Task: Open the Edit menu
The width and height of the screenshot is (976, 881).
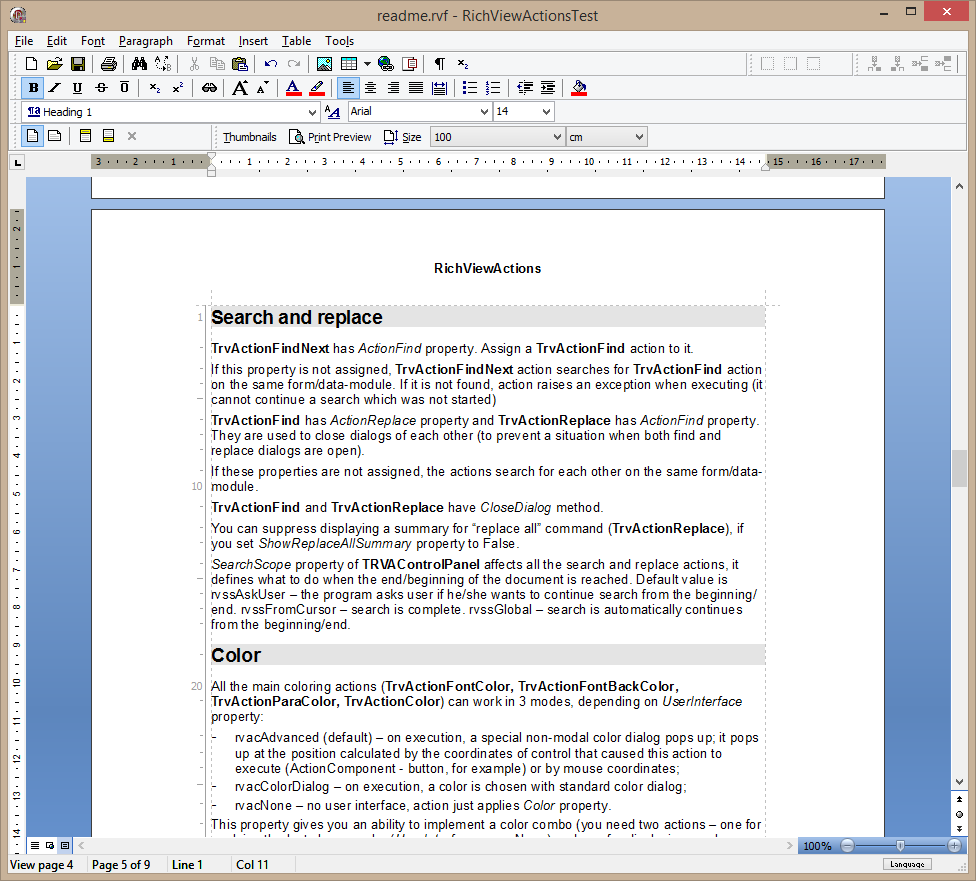Action: (57, 41)
